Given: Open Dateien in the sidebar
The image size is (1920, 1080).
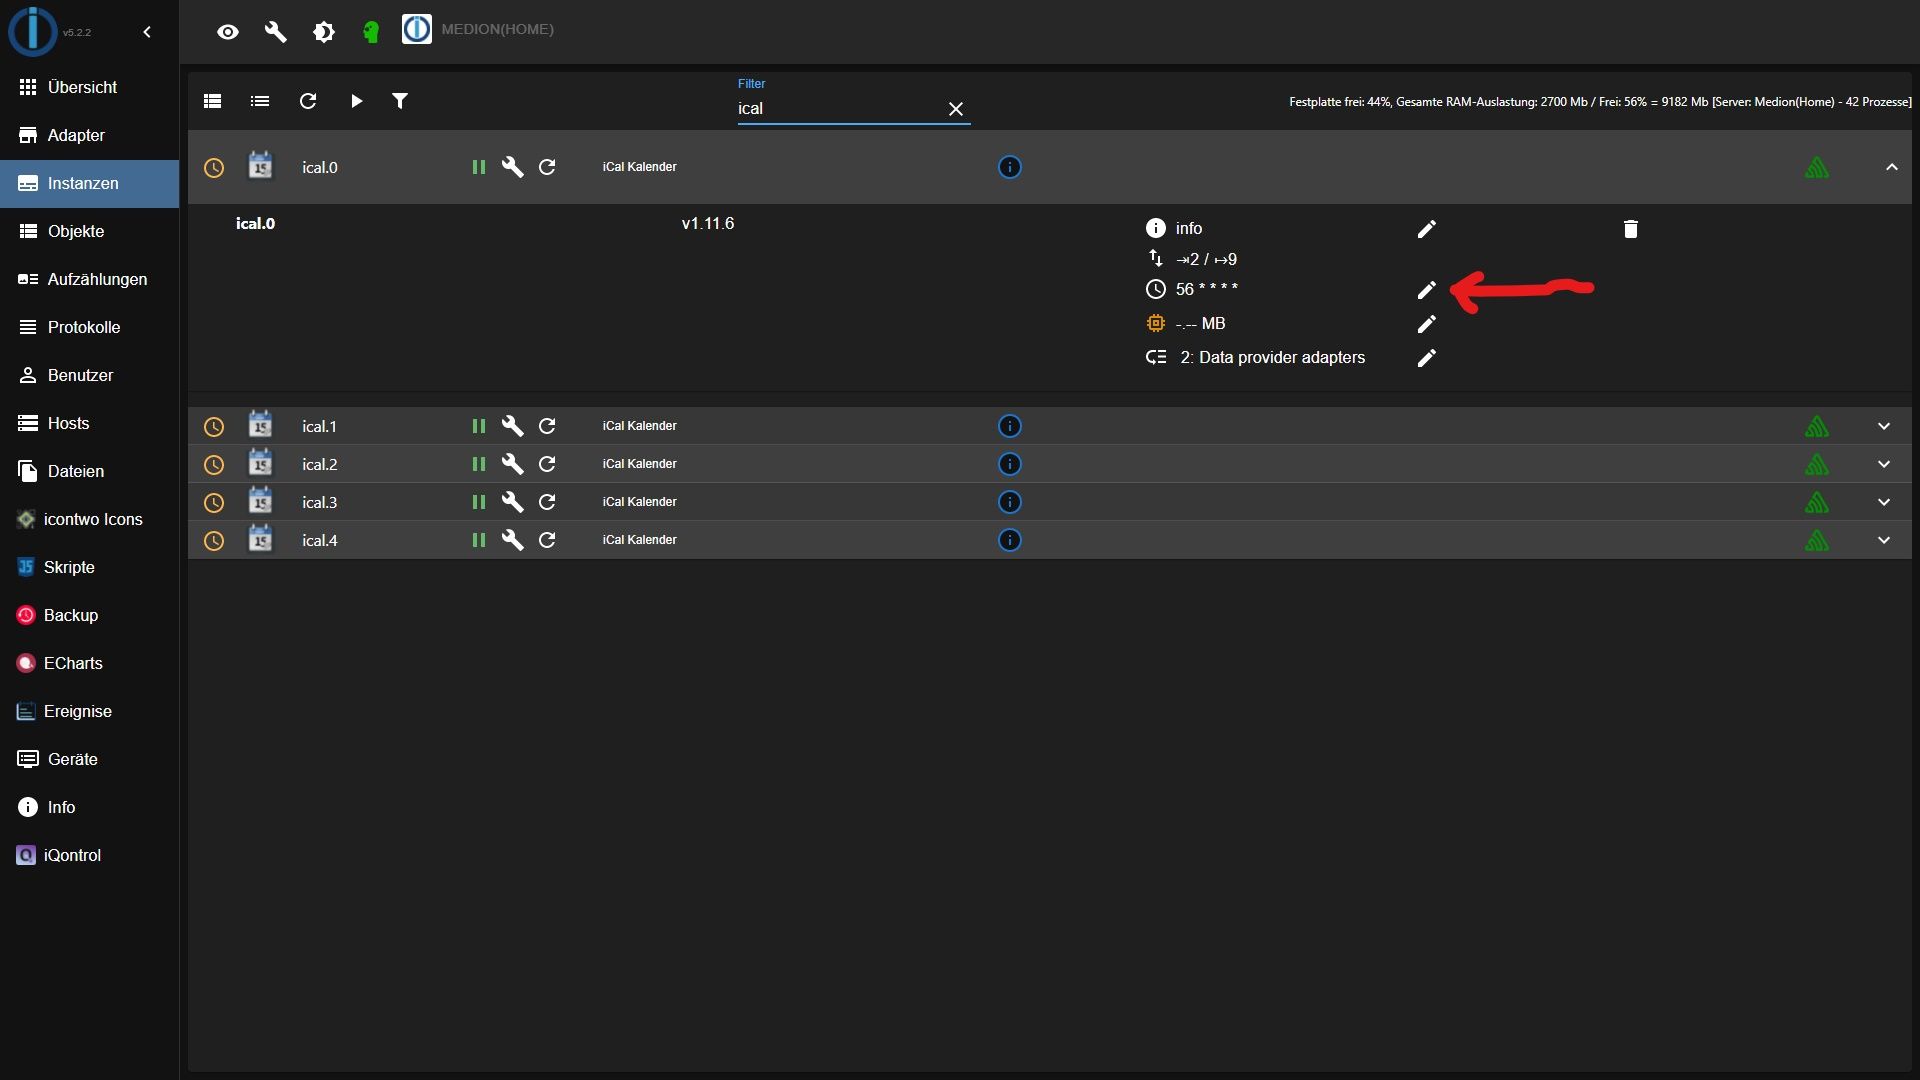Looking at the screenshot, I should (x=89, y=471).
